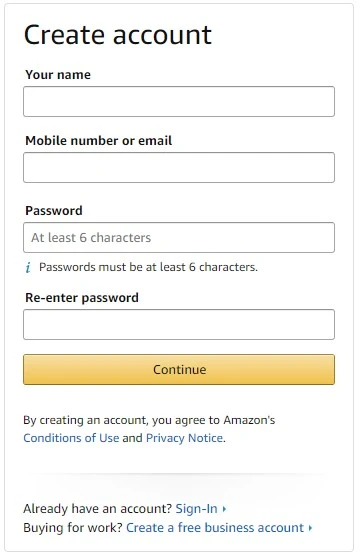Click the 'Create account' heading
Viewport: 360px width, 557px height.
click(118, 35)
